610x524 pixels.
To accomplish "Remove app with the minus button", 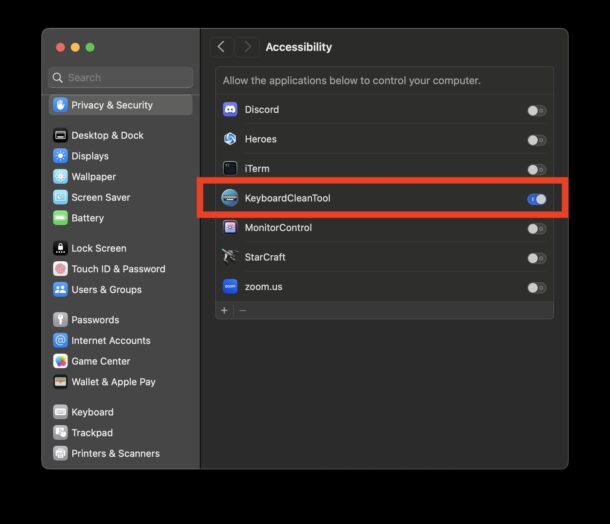I will click(242, 310).
